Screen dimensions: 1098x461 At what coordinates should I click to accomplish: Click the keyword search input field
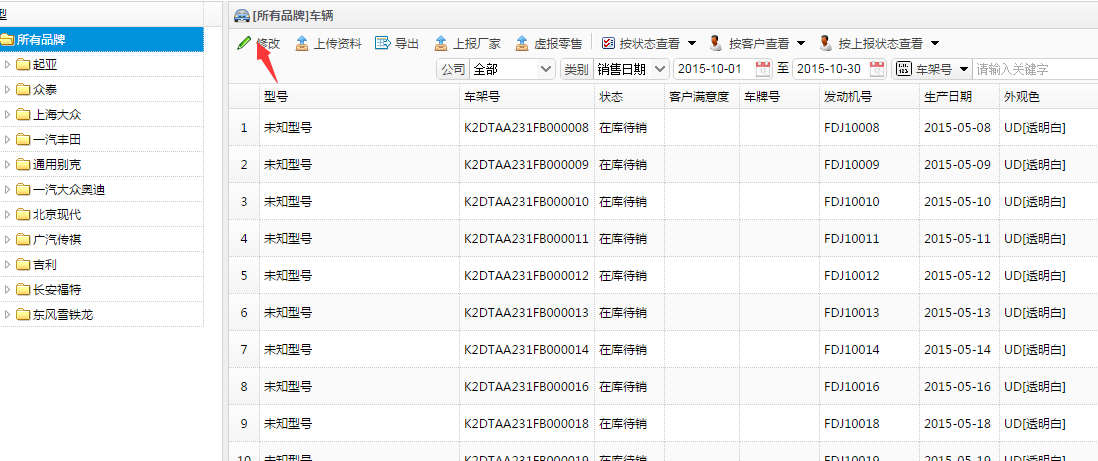1034,69
